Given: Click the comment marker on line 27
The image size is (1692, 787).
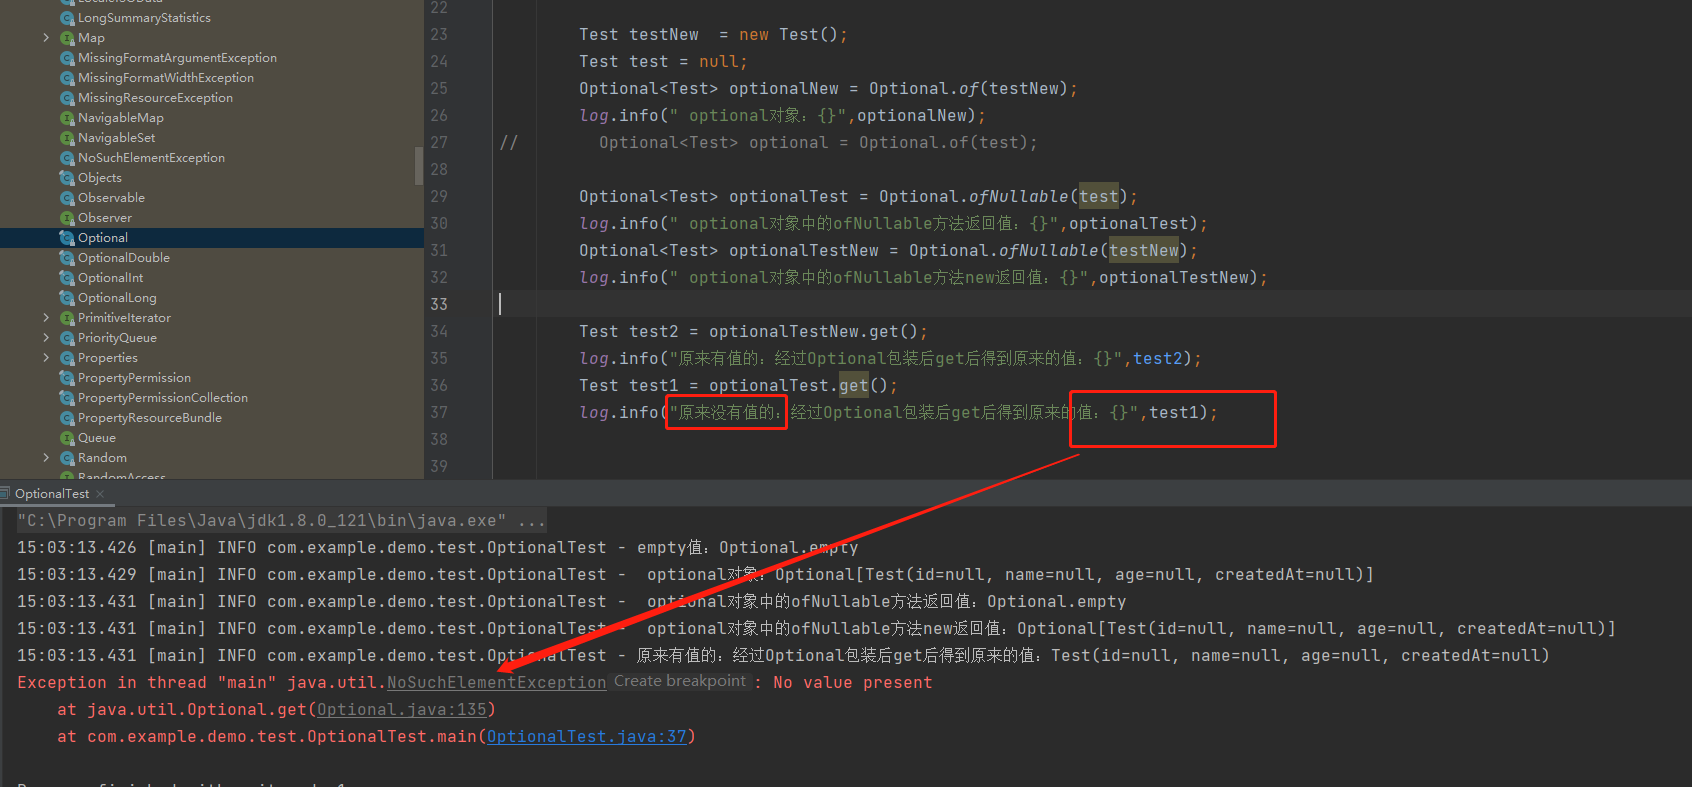Looking at the screenshot, I should (509, 142).
